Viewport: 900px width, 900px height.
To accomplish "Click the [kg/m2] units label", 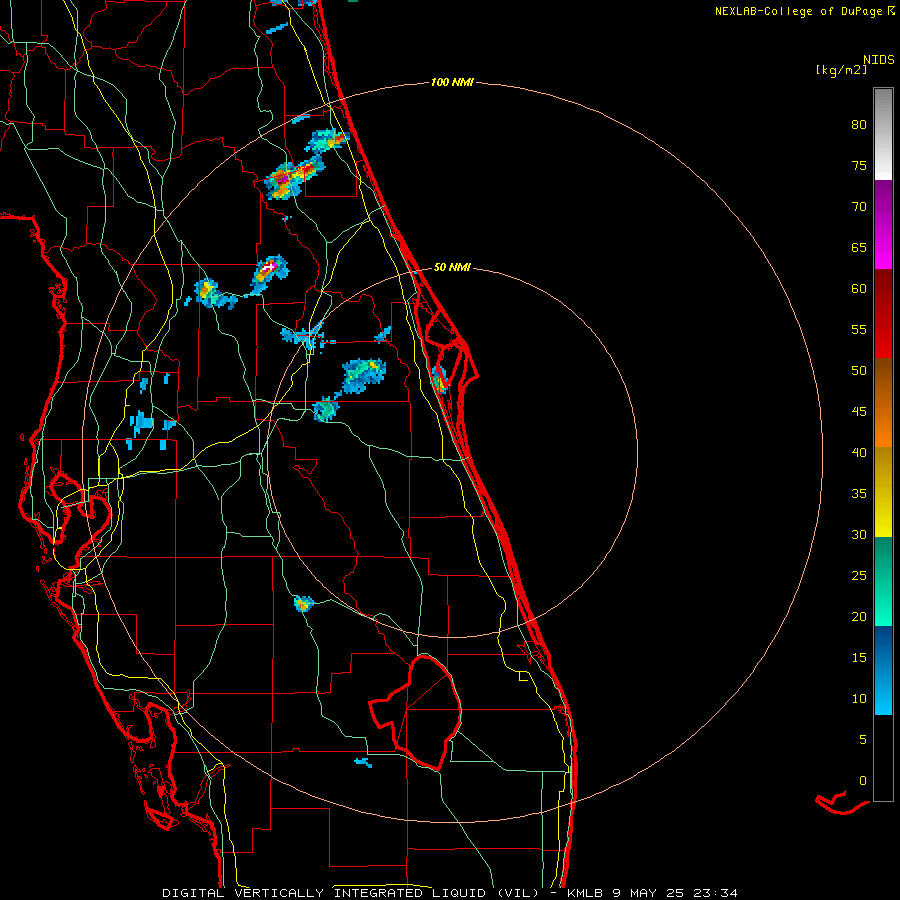I will pos(841,70).
